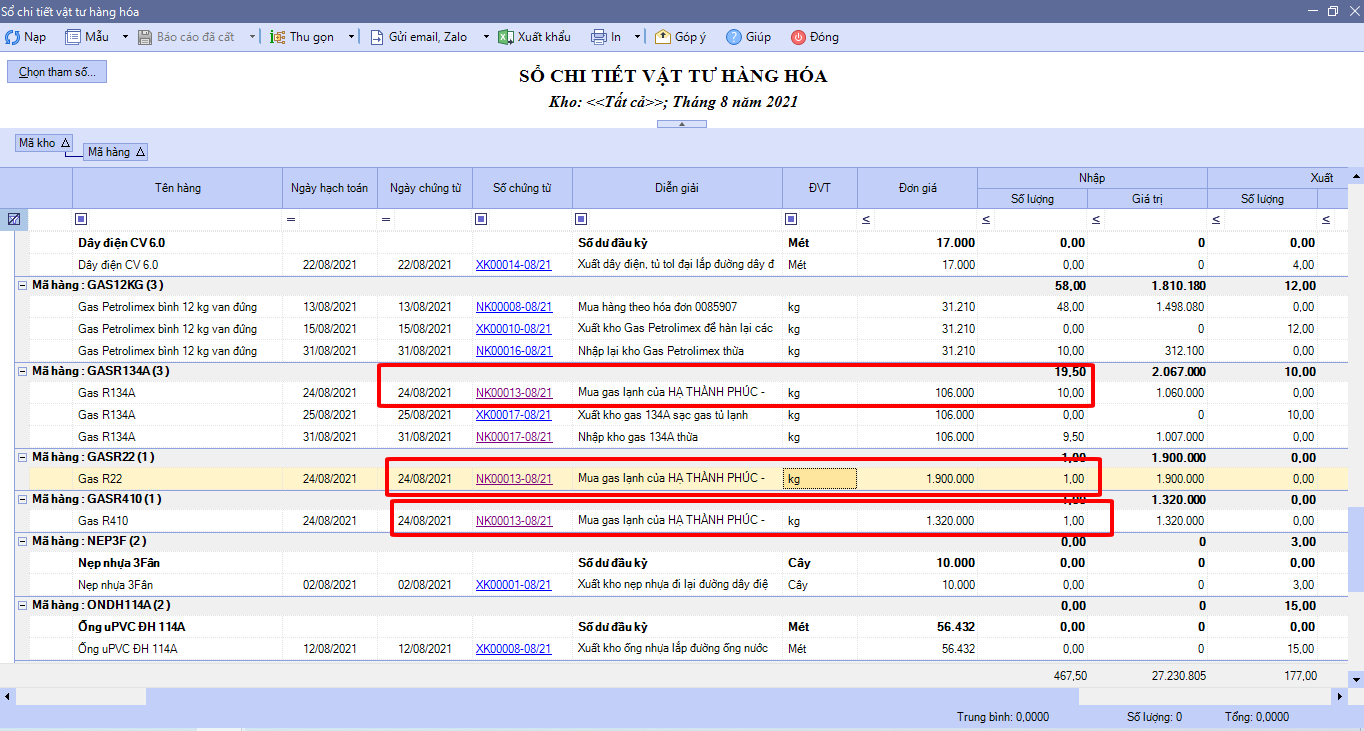Open voucher link NK00008-08/21

(x=513, y=307)
